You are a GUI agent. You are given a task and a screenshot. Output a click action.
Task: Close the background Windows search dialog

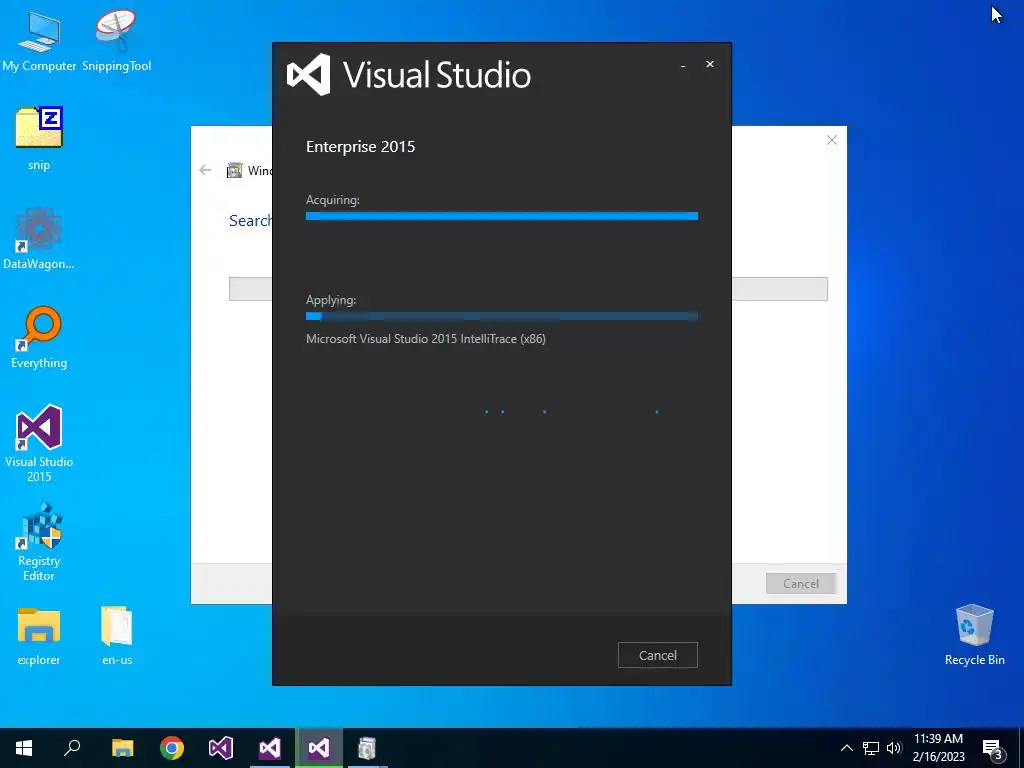click(831, 140)
